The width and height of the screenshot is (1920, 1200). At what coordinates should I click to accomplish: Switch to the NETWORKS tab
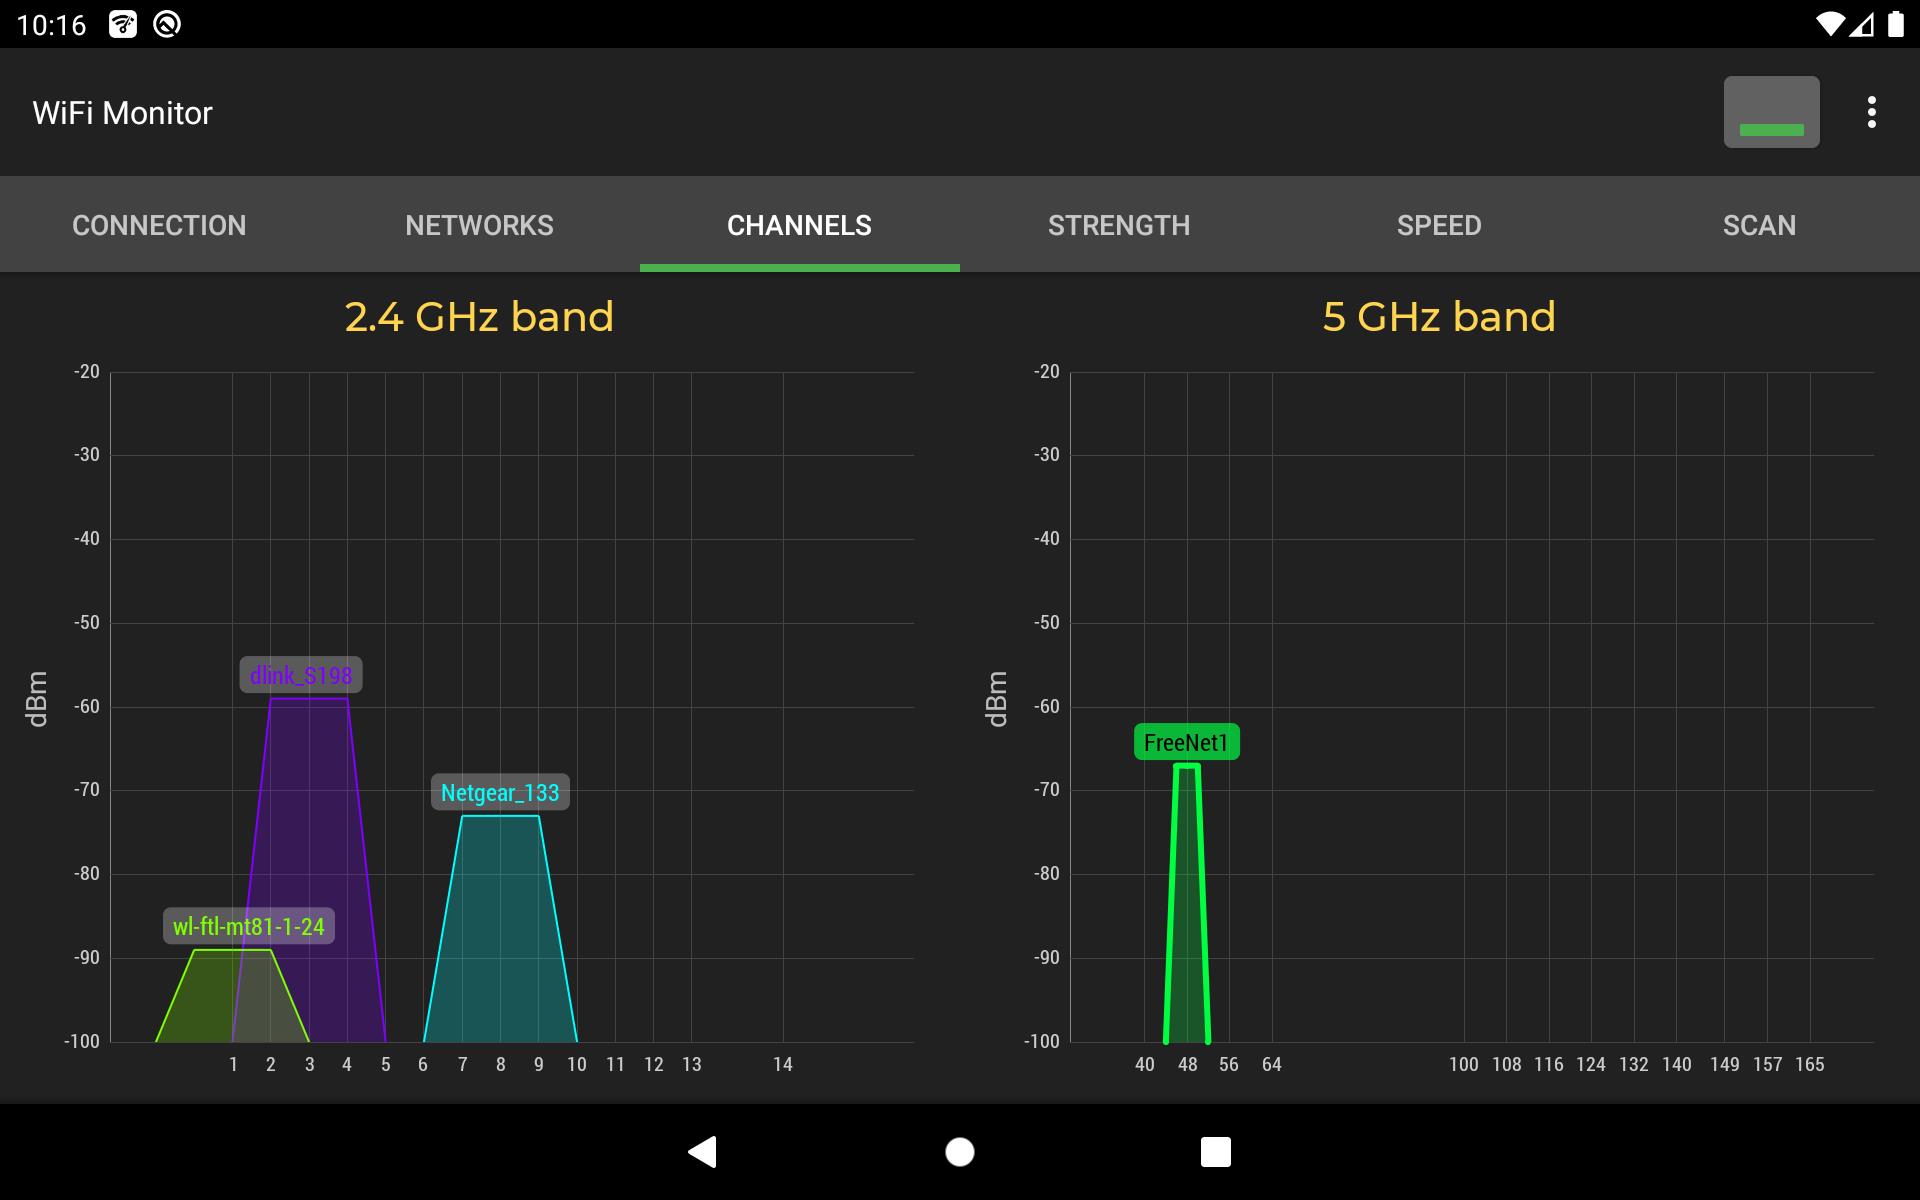480,224
